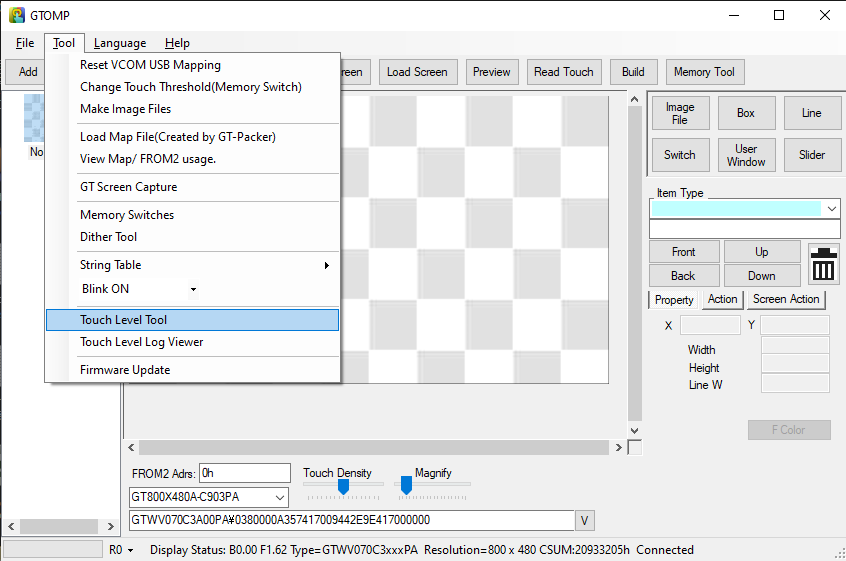Viewport: 846px width, 561px height.
Task: Click the Memory Tool button
Action: [x=704, y=72]
